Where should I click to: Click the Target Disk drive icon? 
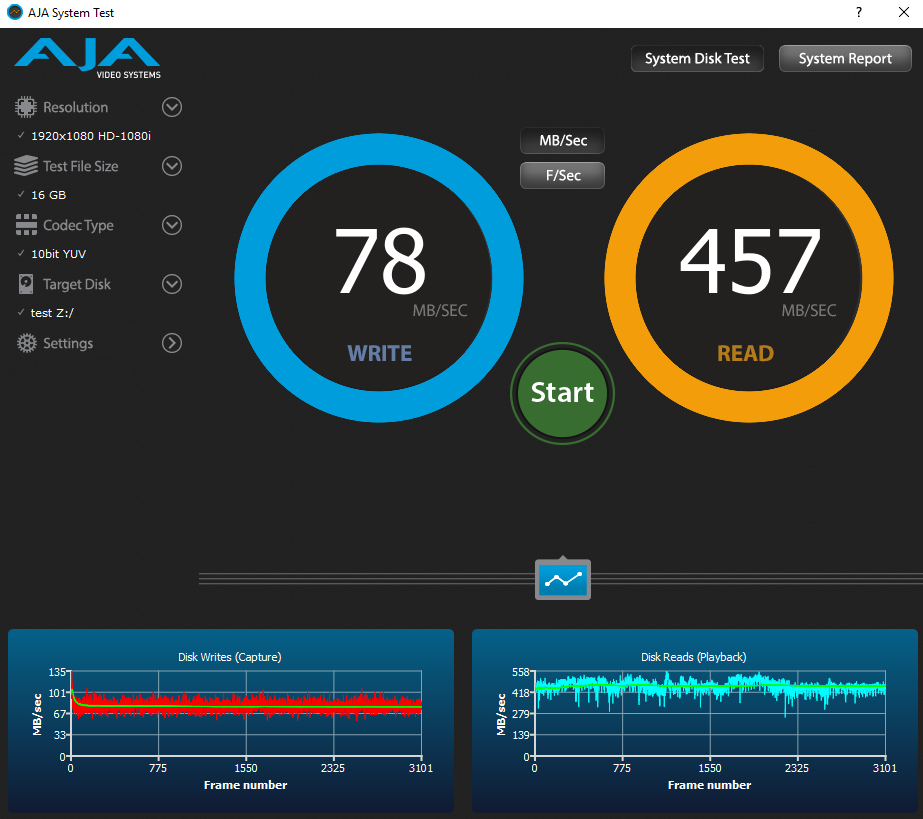click(26, 284)
